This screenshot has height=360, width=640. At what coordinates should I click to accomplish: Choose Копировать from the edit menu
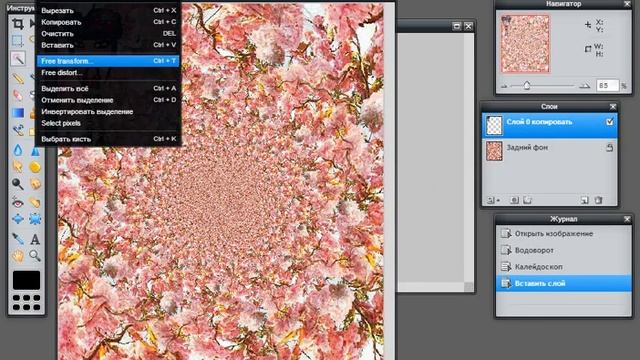tap(108, 22)
